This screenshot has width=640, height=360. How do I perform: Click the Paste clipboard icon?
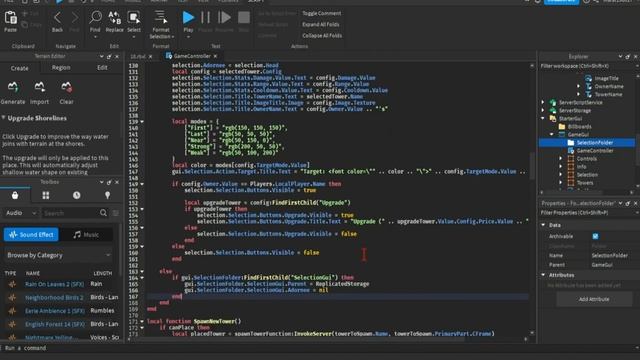10,18
